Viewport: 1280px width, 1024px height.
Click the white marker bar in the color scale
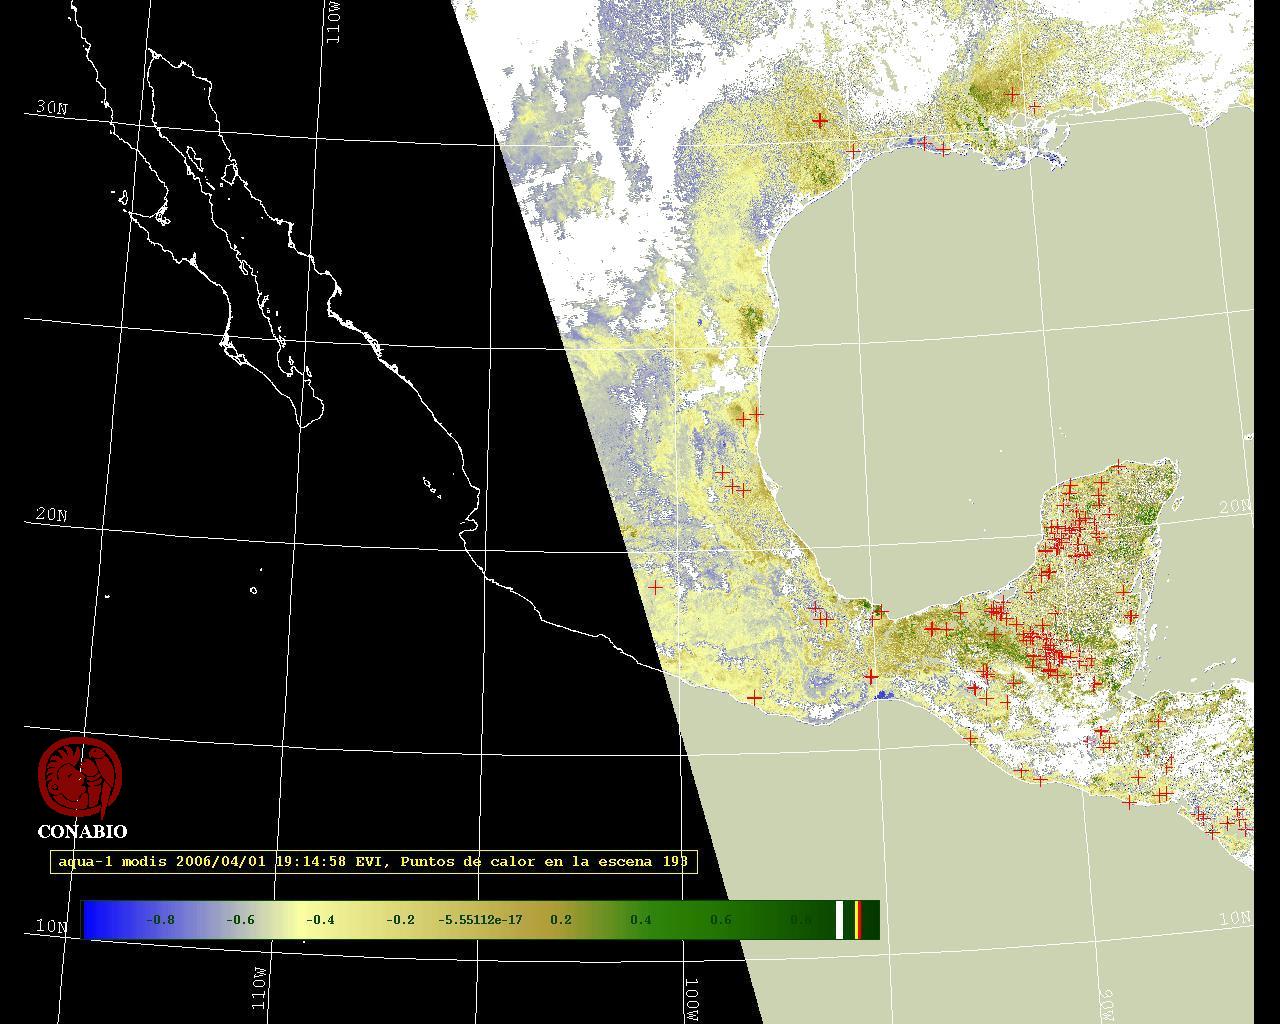(840, 920)
